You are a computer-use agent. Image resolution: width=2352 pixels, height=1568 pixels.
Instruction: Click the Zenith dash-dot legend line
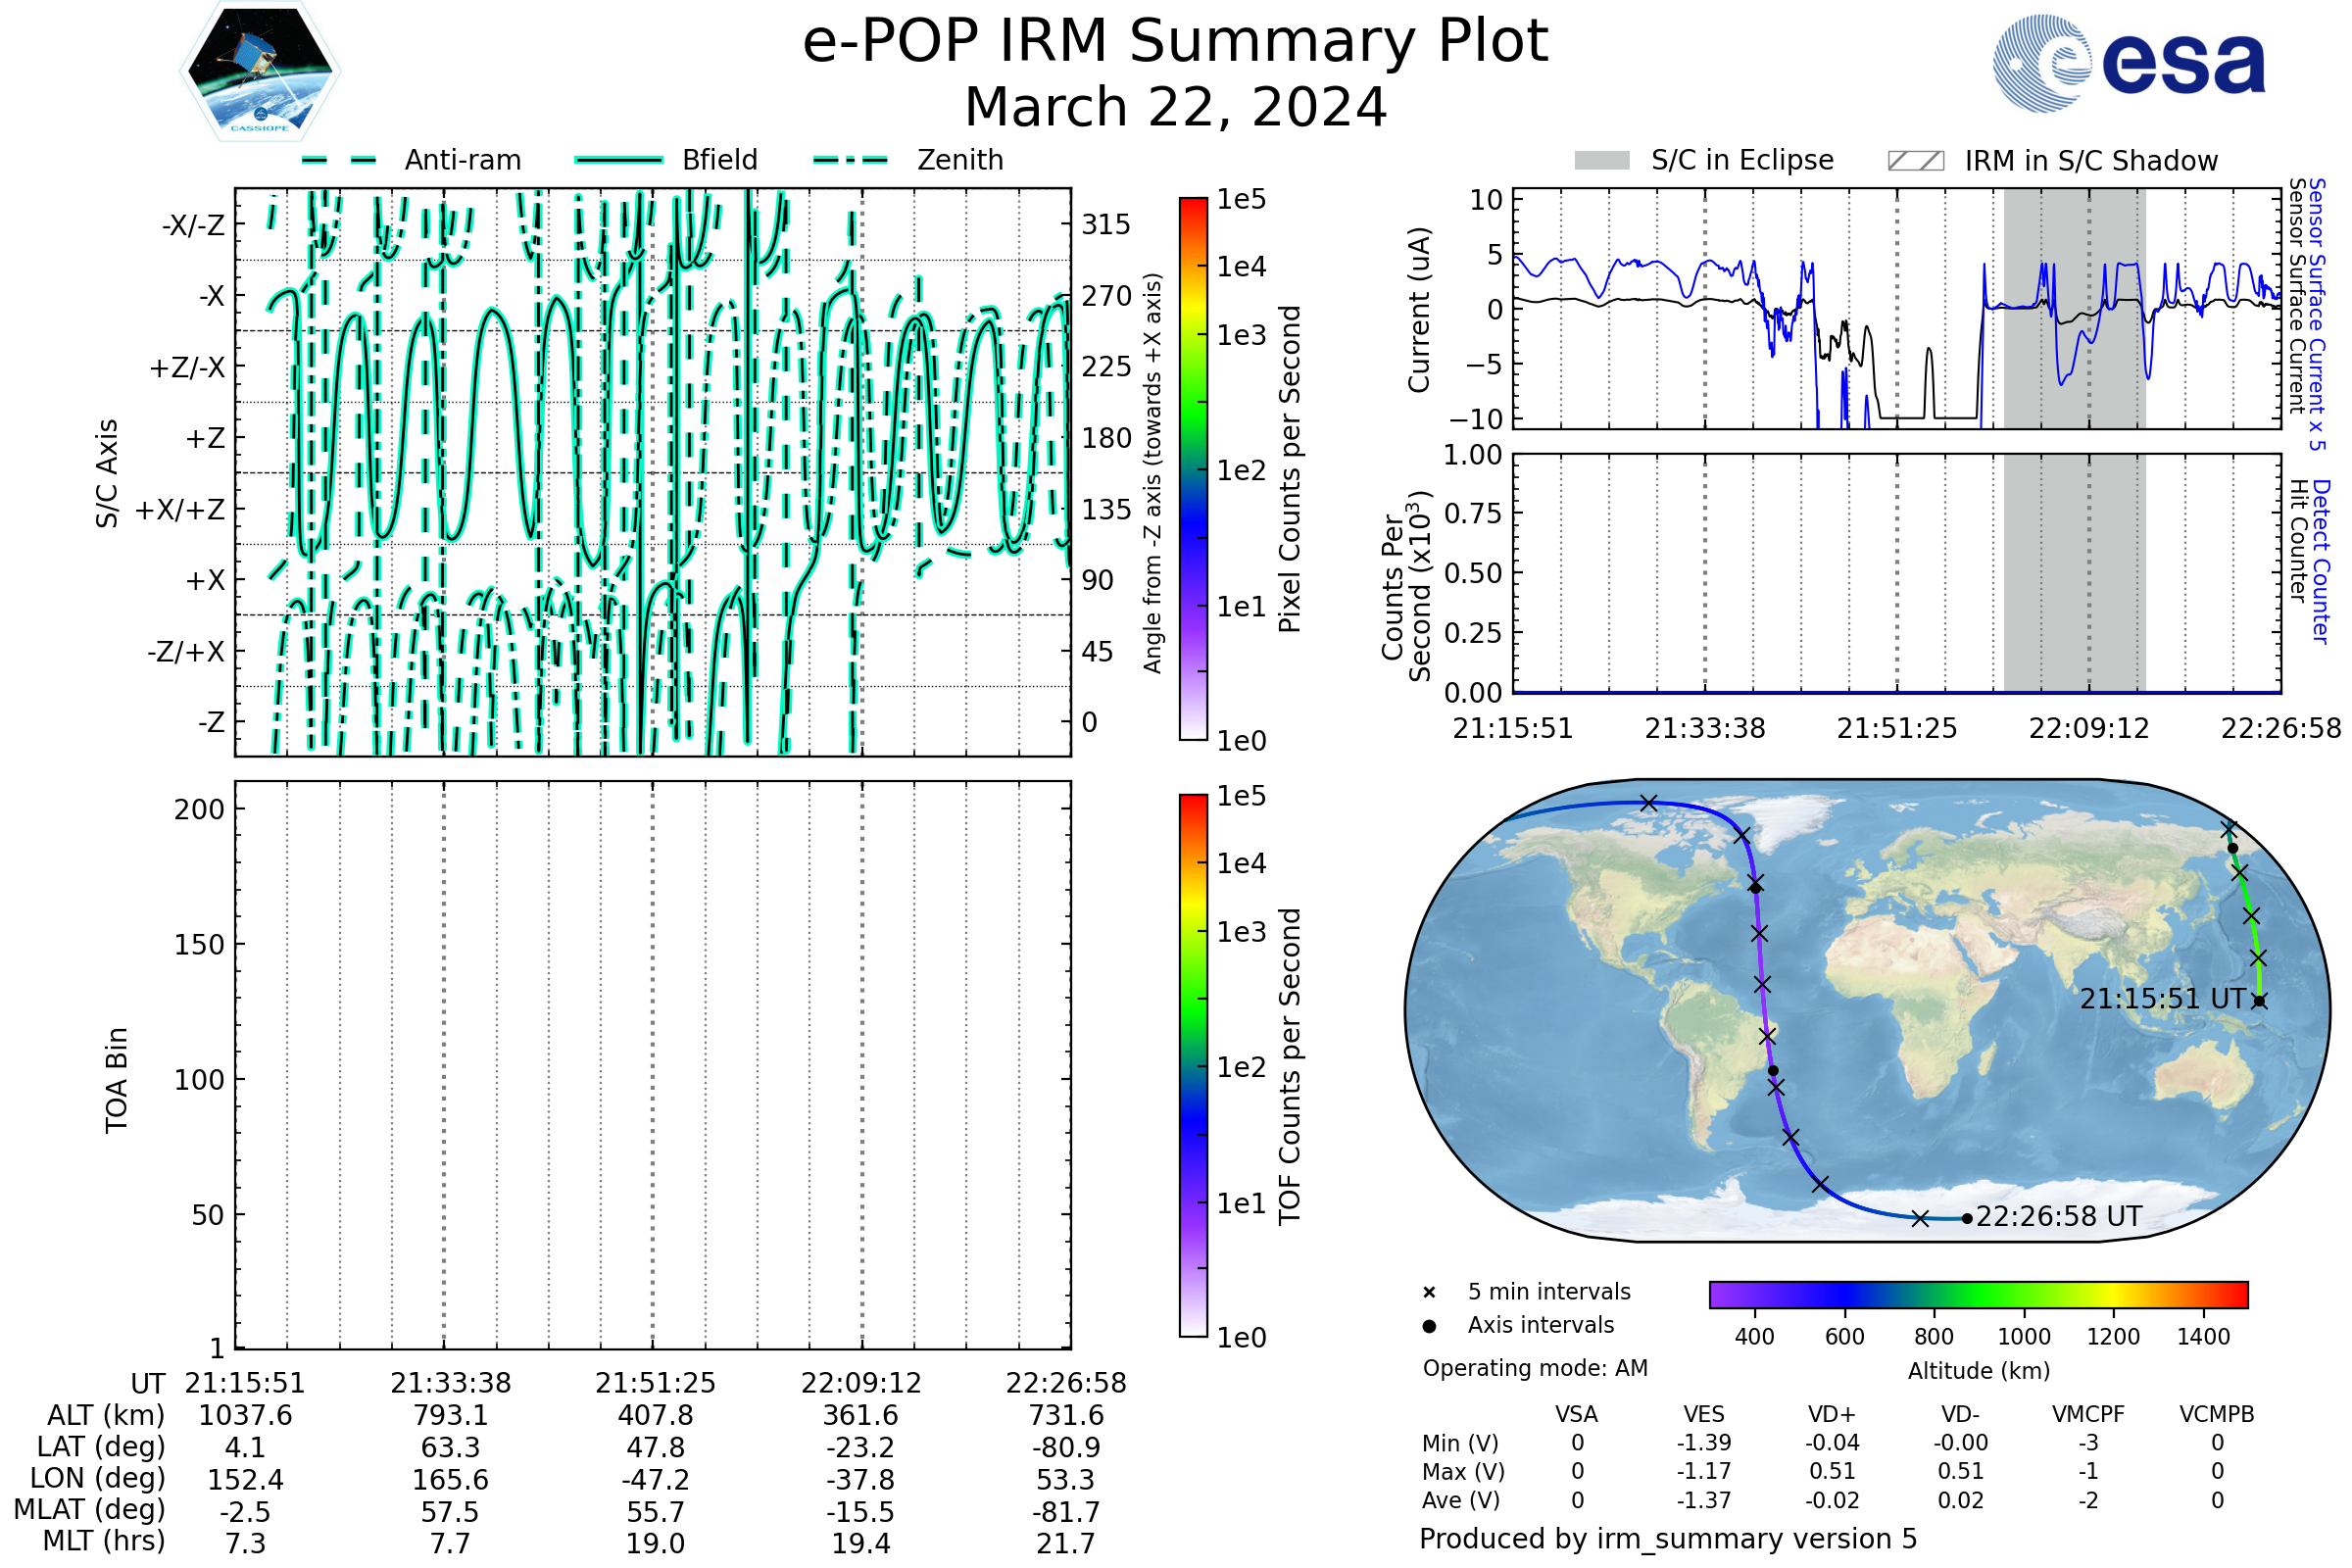[851, 160]
